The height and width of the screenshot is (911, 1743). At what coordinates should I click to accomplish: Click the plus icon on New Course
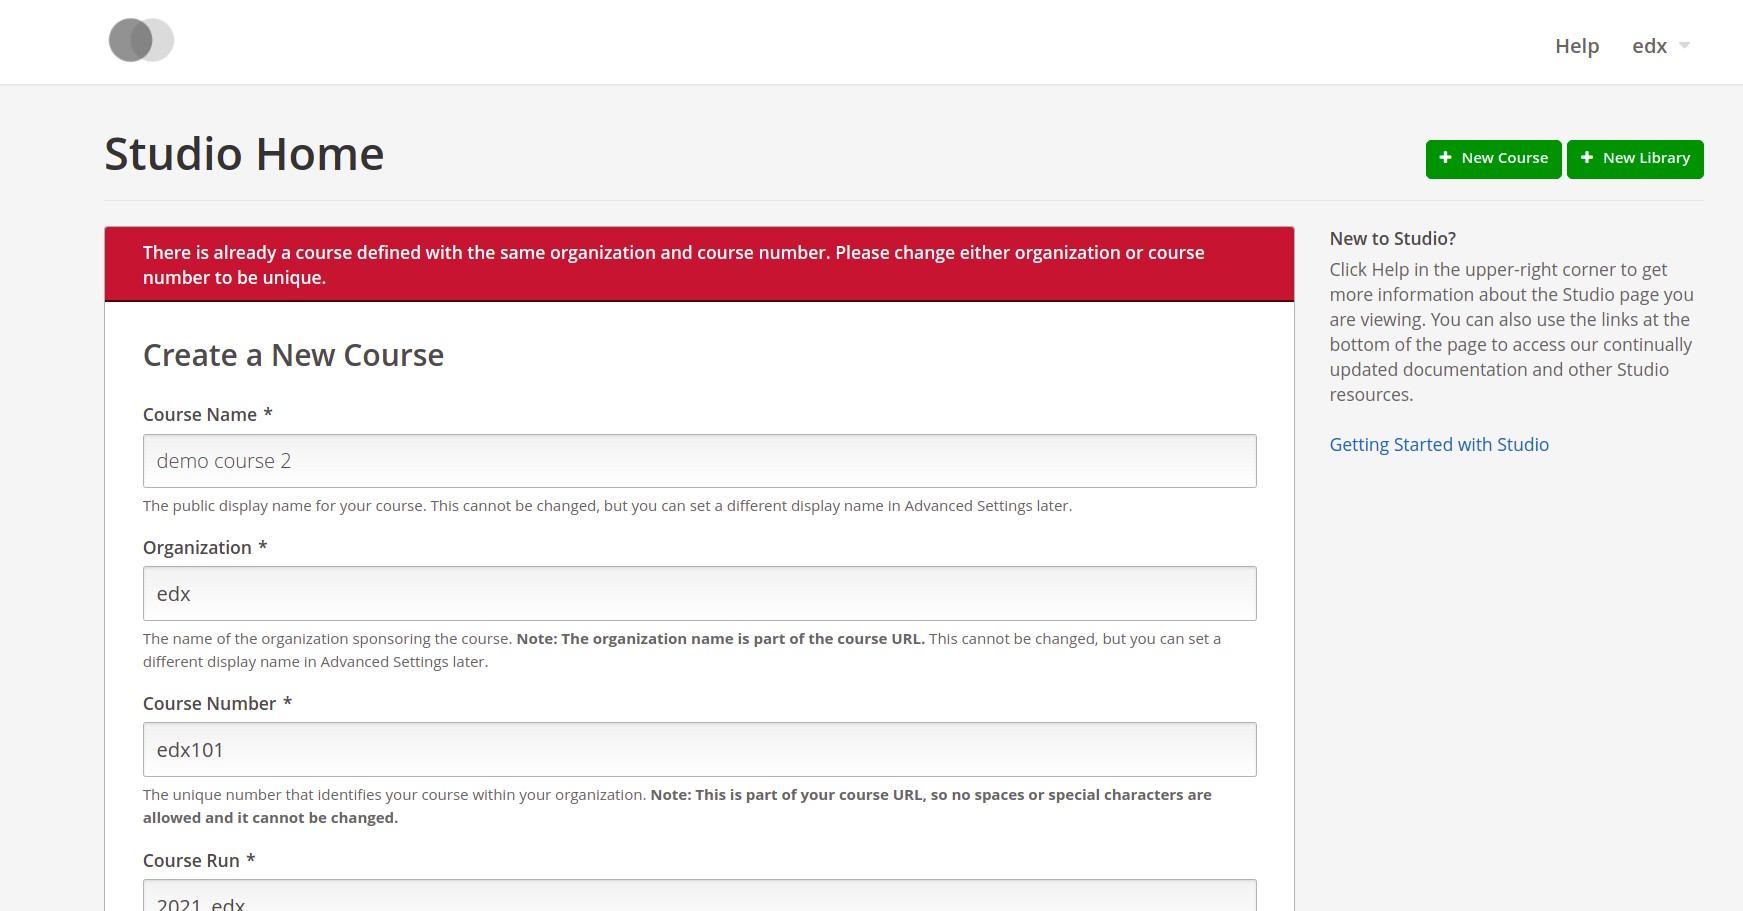tap(1445, 158)
